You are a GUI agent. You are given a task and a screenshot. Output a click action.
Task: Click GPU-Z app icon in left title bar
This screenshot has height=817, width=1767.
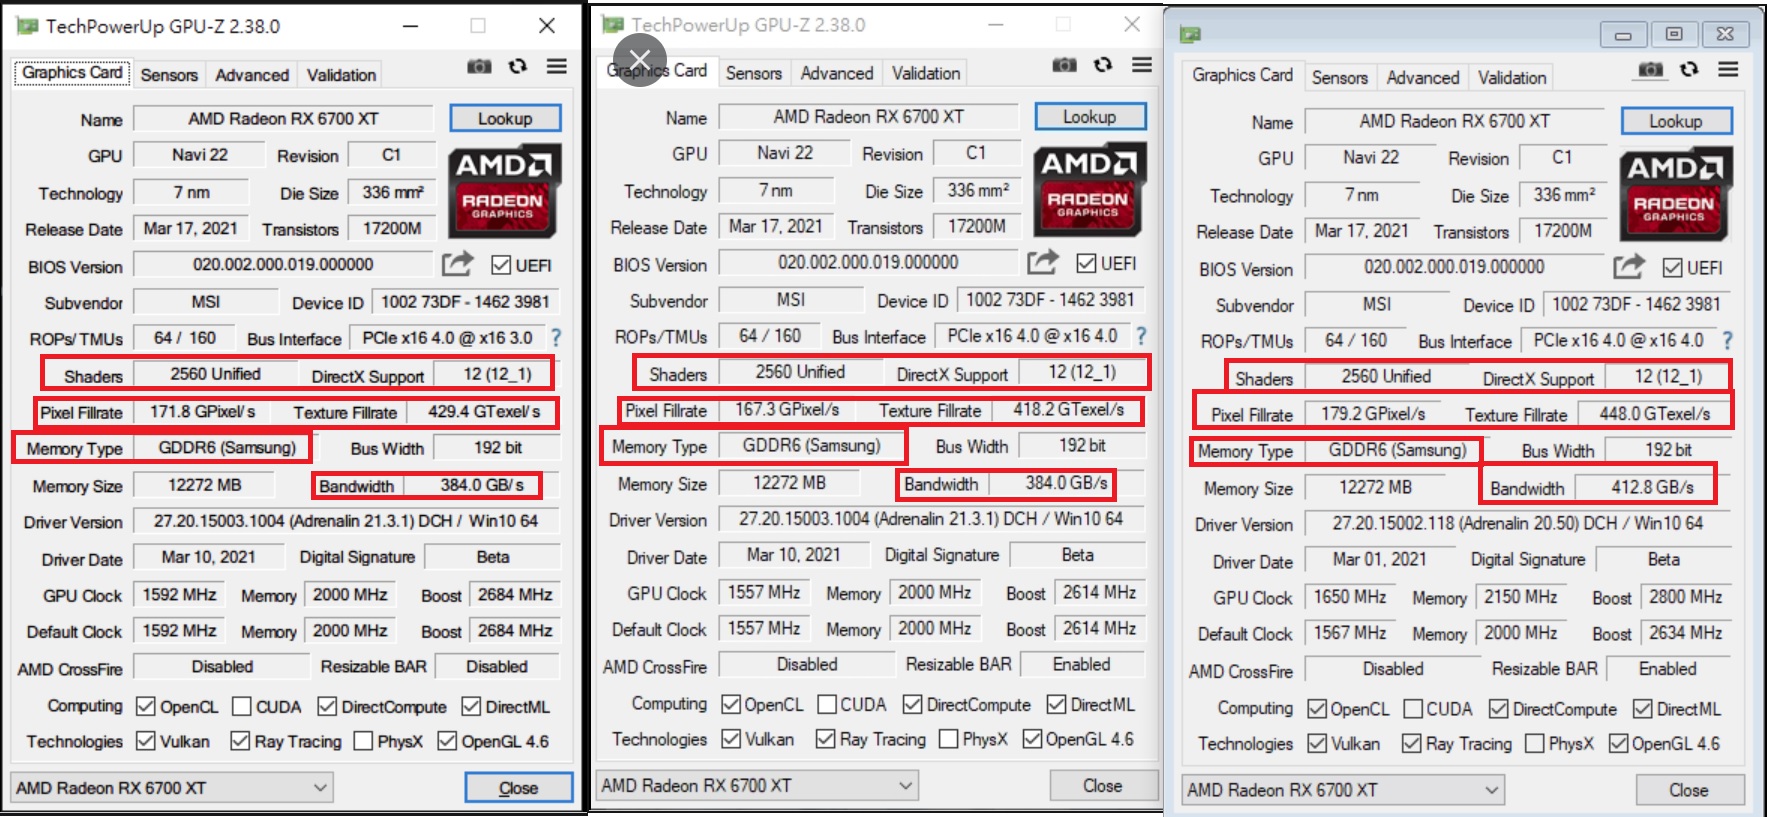point(28,26)
